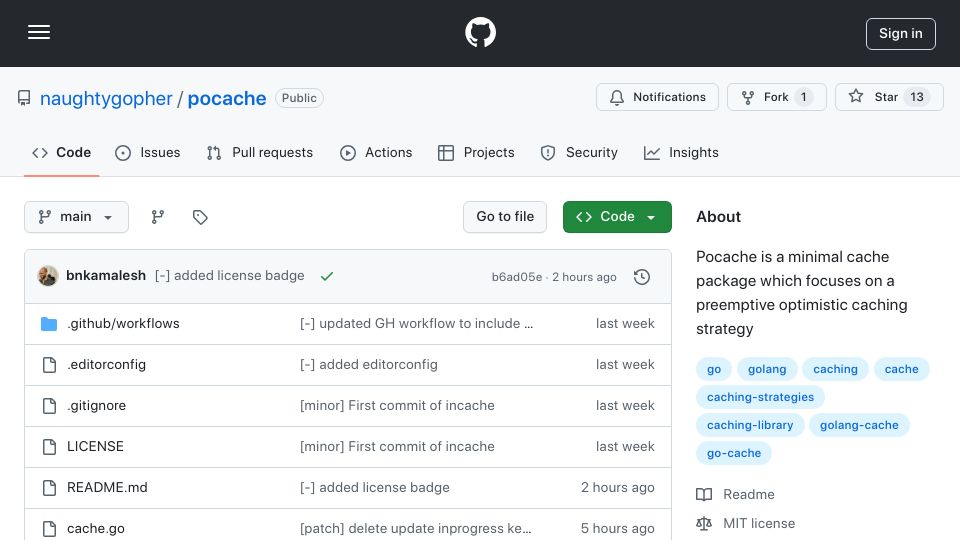This screenshot has height=540, width=960.
Task: View commit history clock icon
Action: tap(642, 277)
